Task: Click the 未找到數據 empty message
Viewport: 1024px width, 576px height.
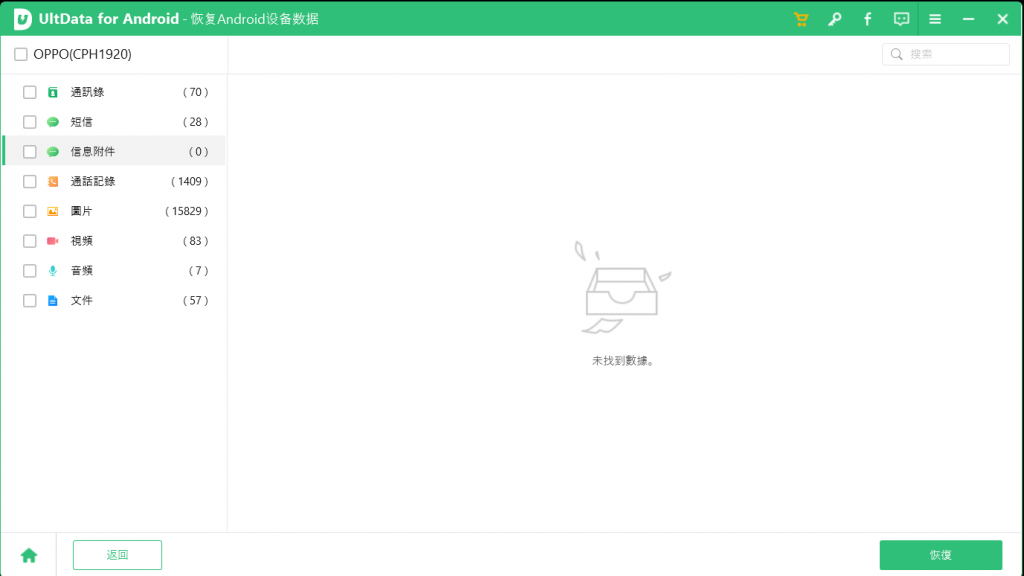Action: tap(622, 360)
